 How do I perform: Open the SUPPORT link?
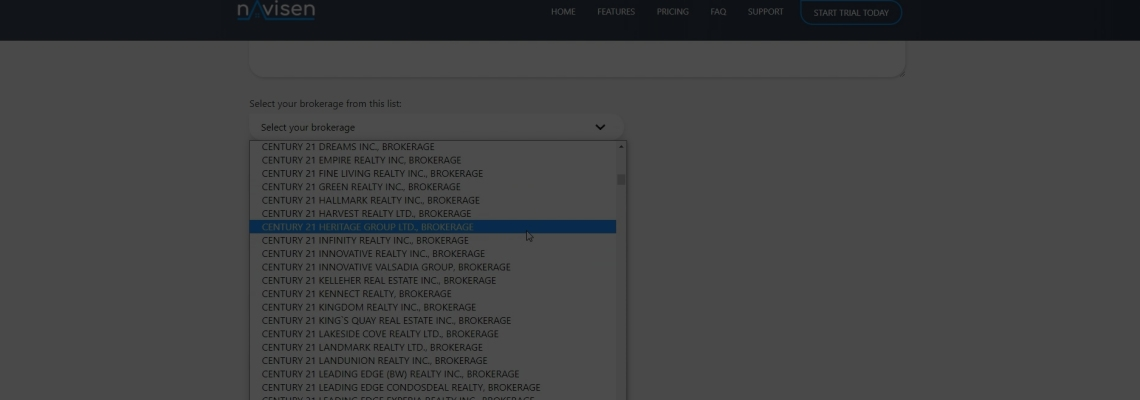point(765,12)
